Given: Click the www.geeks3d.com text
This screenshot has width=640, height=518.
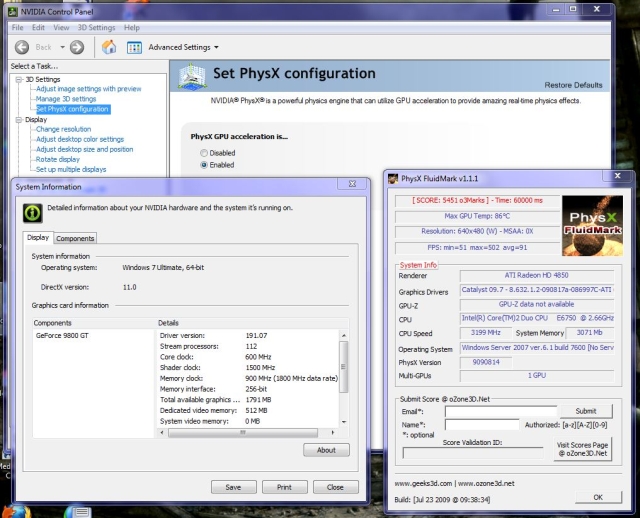Looking at the screenshot, I should coord(423,484).
